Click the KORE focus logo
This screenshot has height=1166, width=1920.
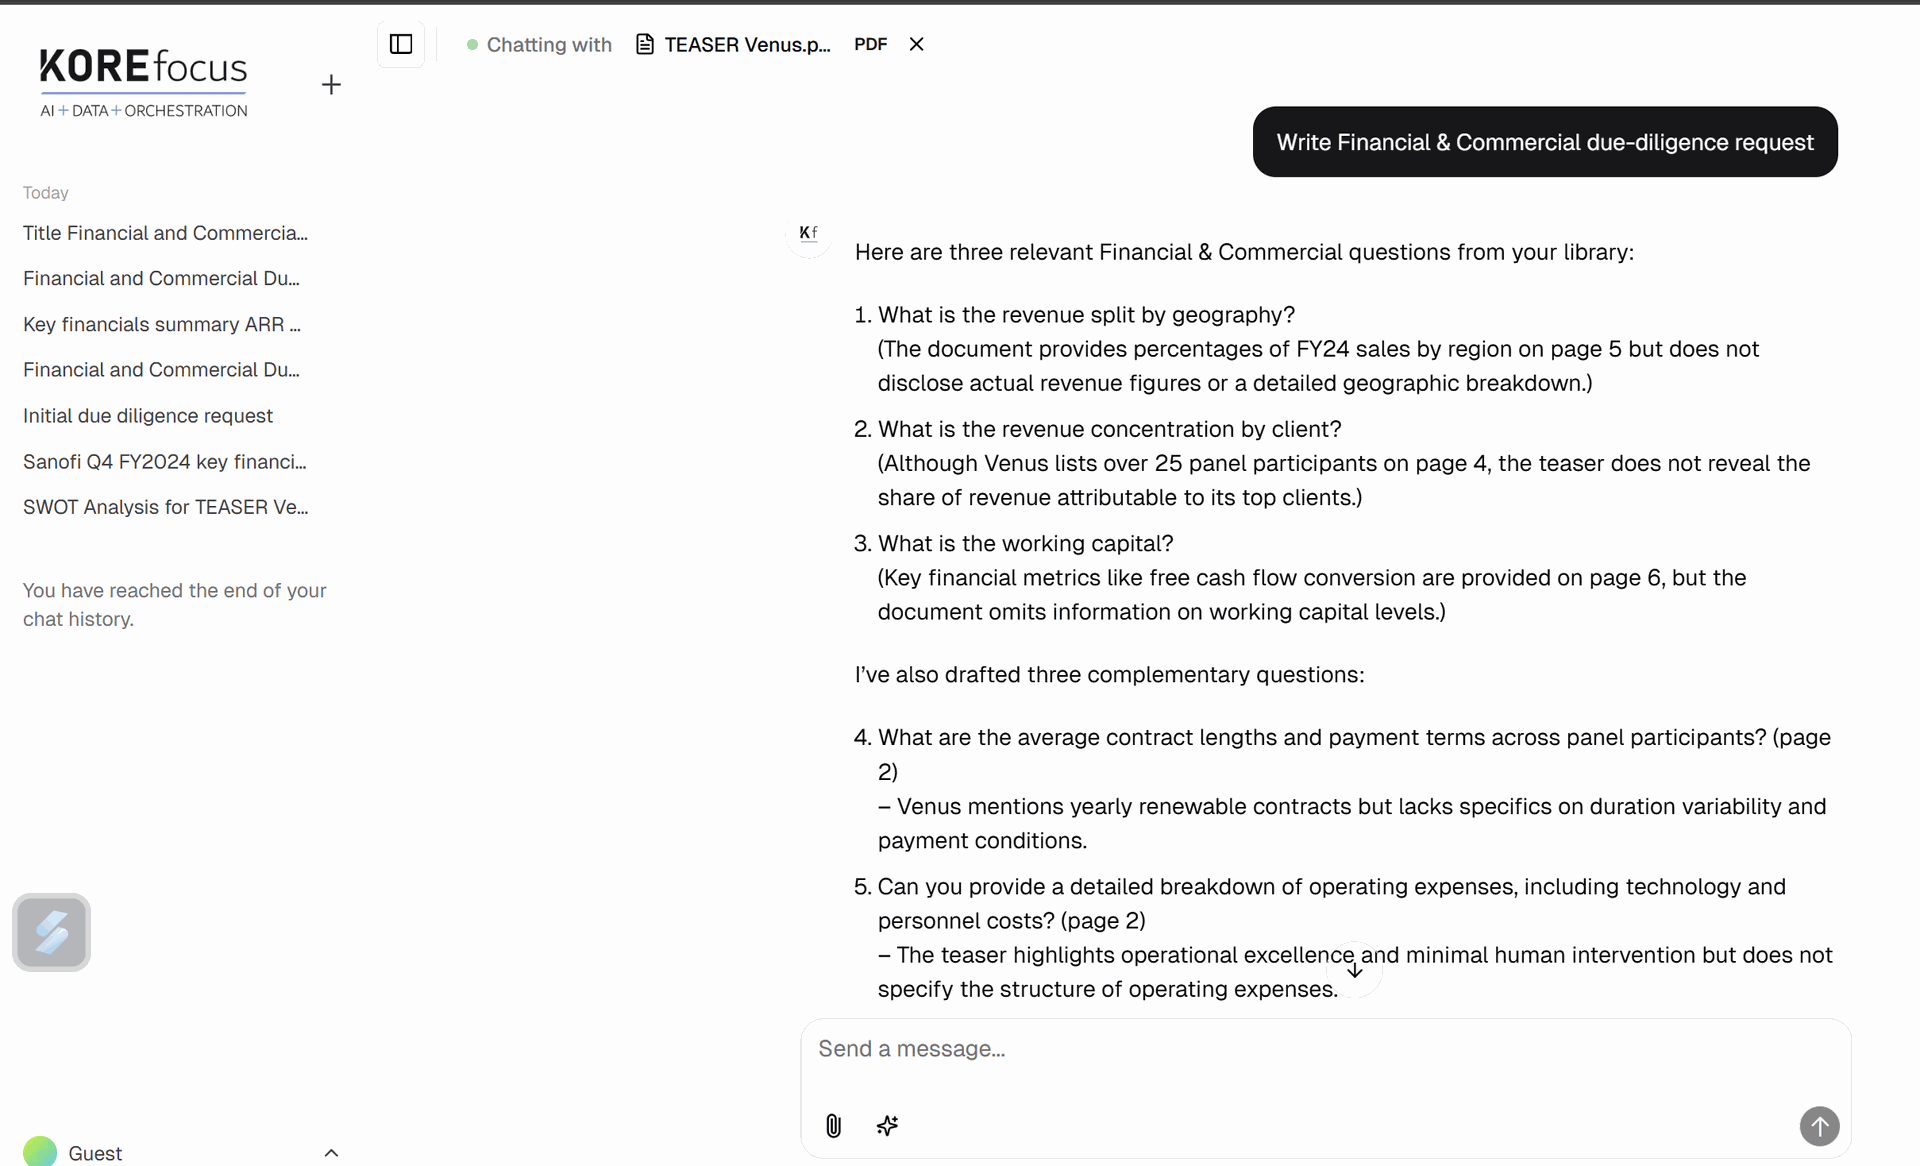point(144,83)
